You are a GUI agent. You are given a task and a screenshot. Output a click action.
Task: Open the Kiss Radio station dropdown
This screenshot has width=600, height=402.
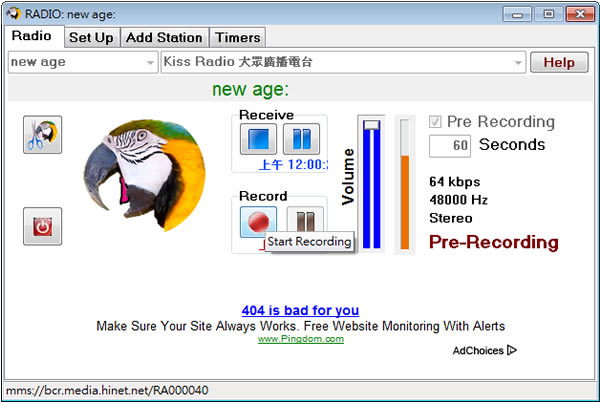point(518,62)
